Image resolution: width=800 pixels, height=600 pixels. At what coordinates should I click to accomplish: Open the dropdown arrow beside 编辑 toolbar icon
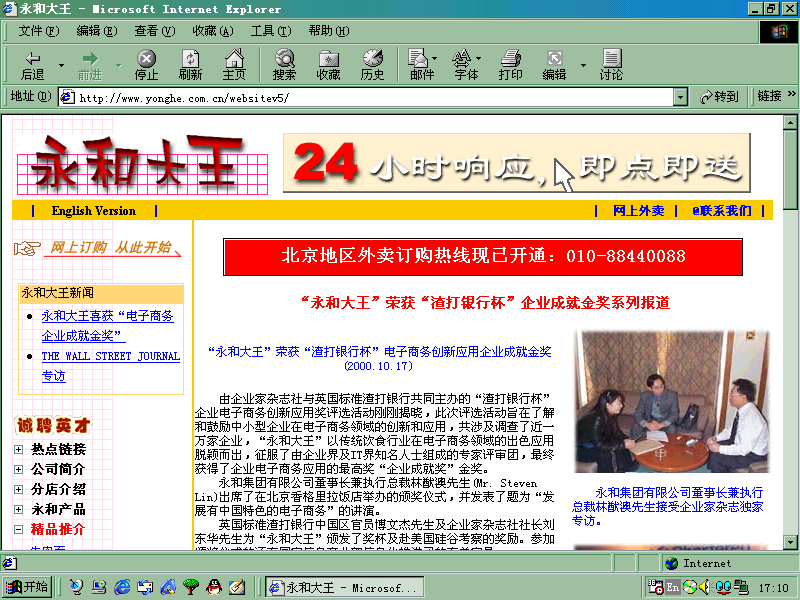[x=583, y=65]
